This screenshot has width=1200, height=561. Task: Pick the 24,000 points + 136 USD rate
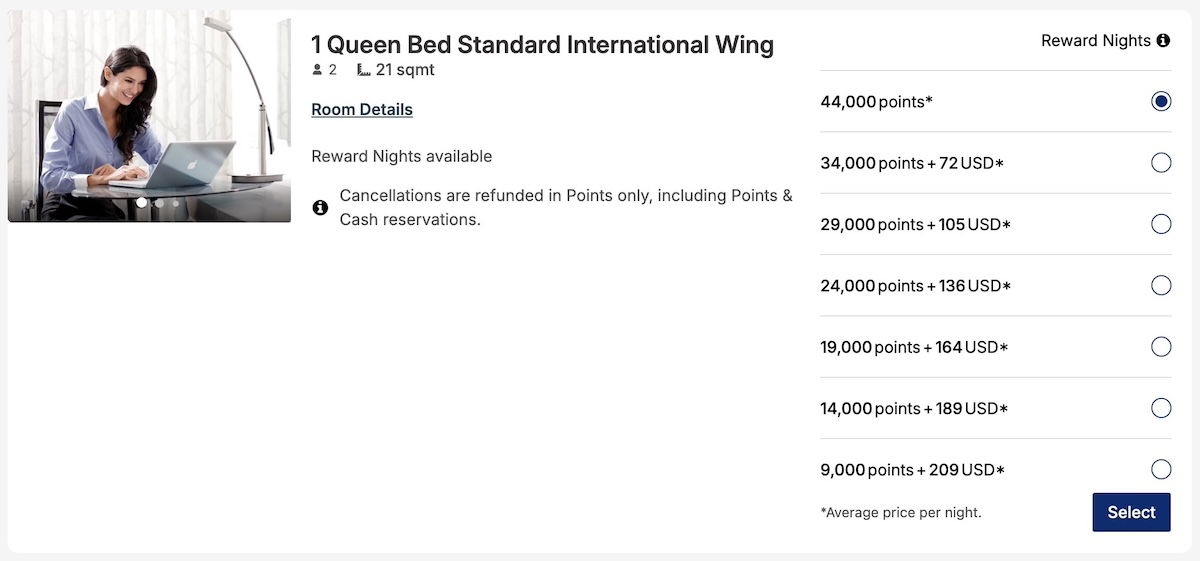tap(1160, 286)
